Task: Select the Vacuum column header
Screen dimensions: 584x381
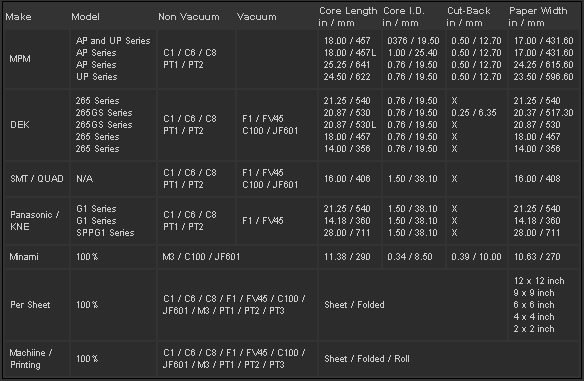Action: coord(257,17)
